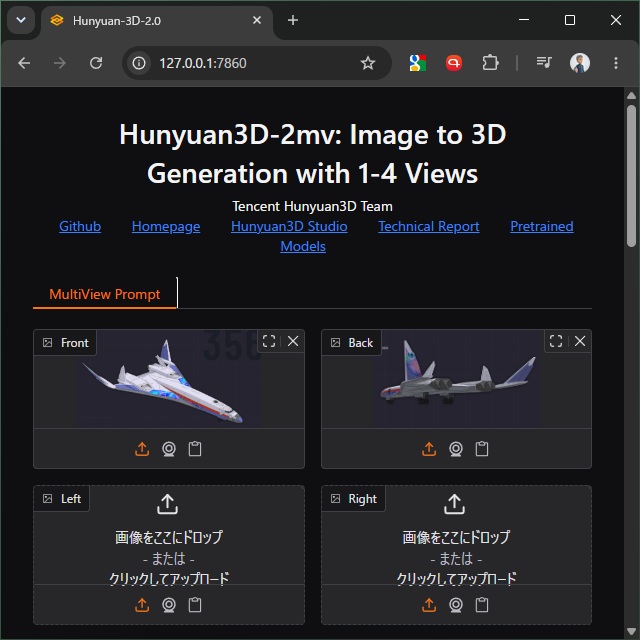
Task: Open the red speech-bubble extension icon
Action: pos(453,63)
